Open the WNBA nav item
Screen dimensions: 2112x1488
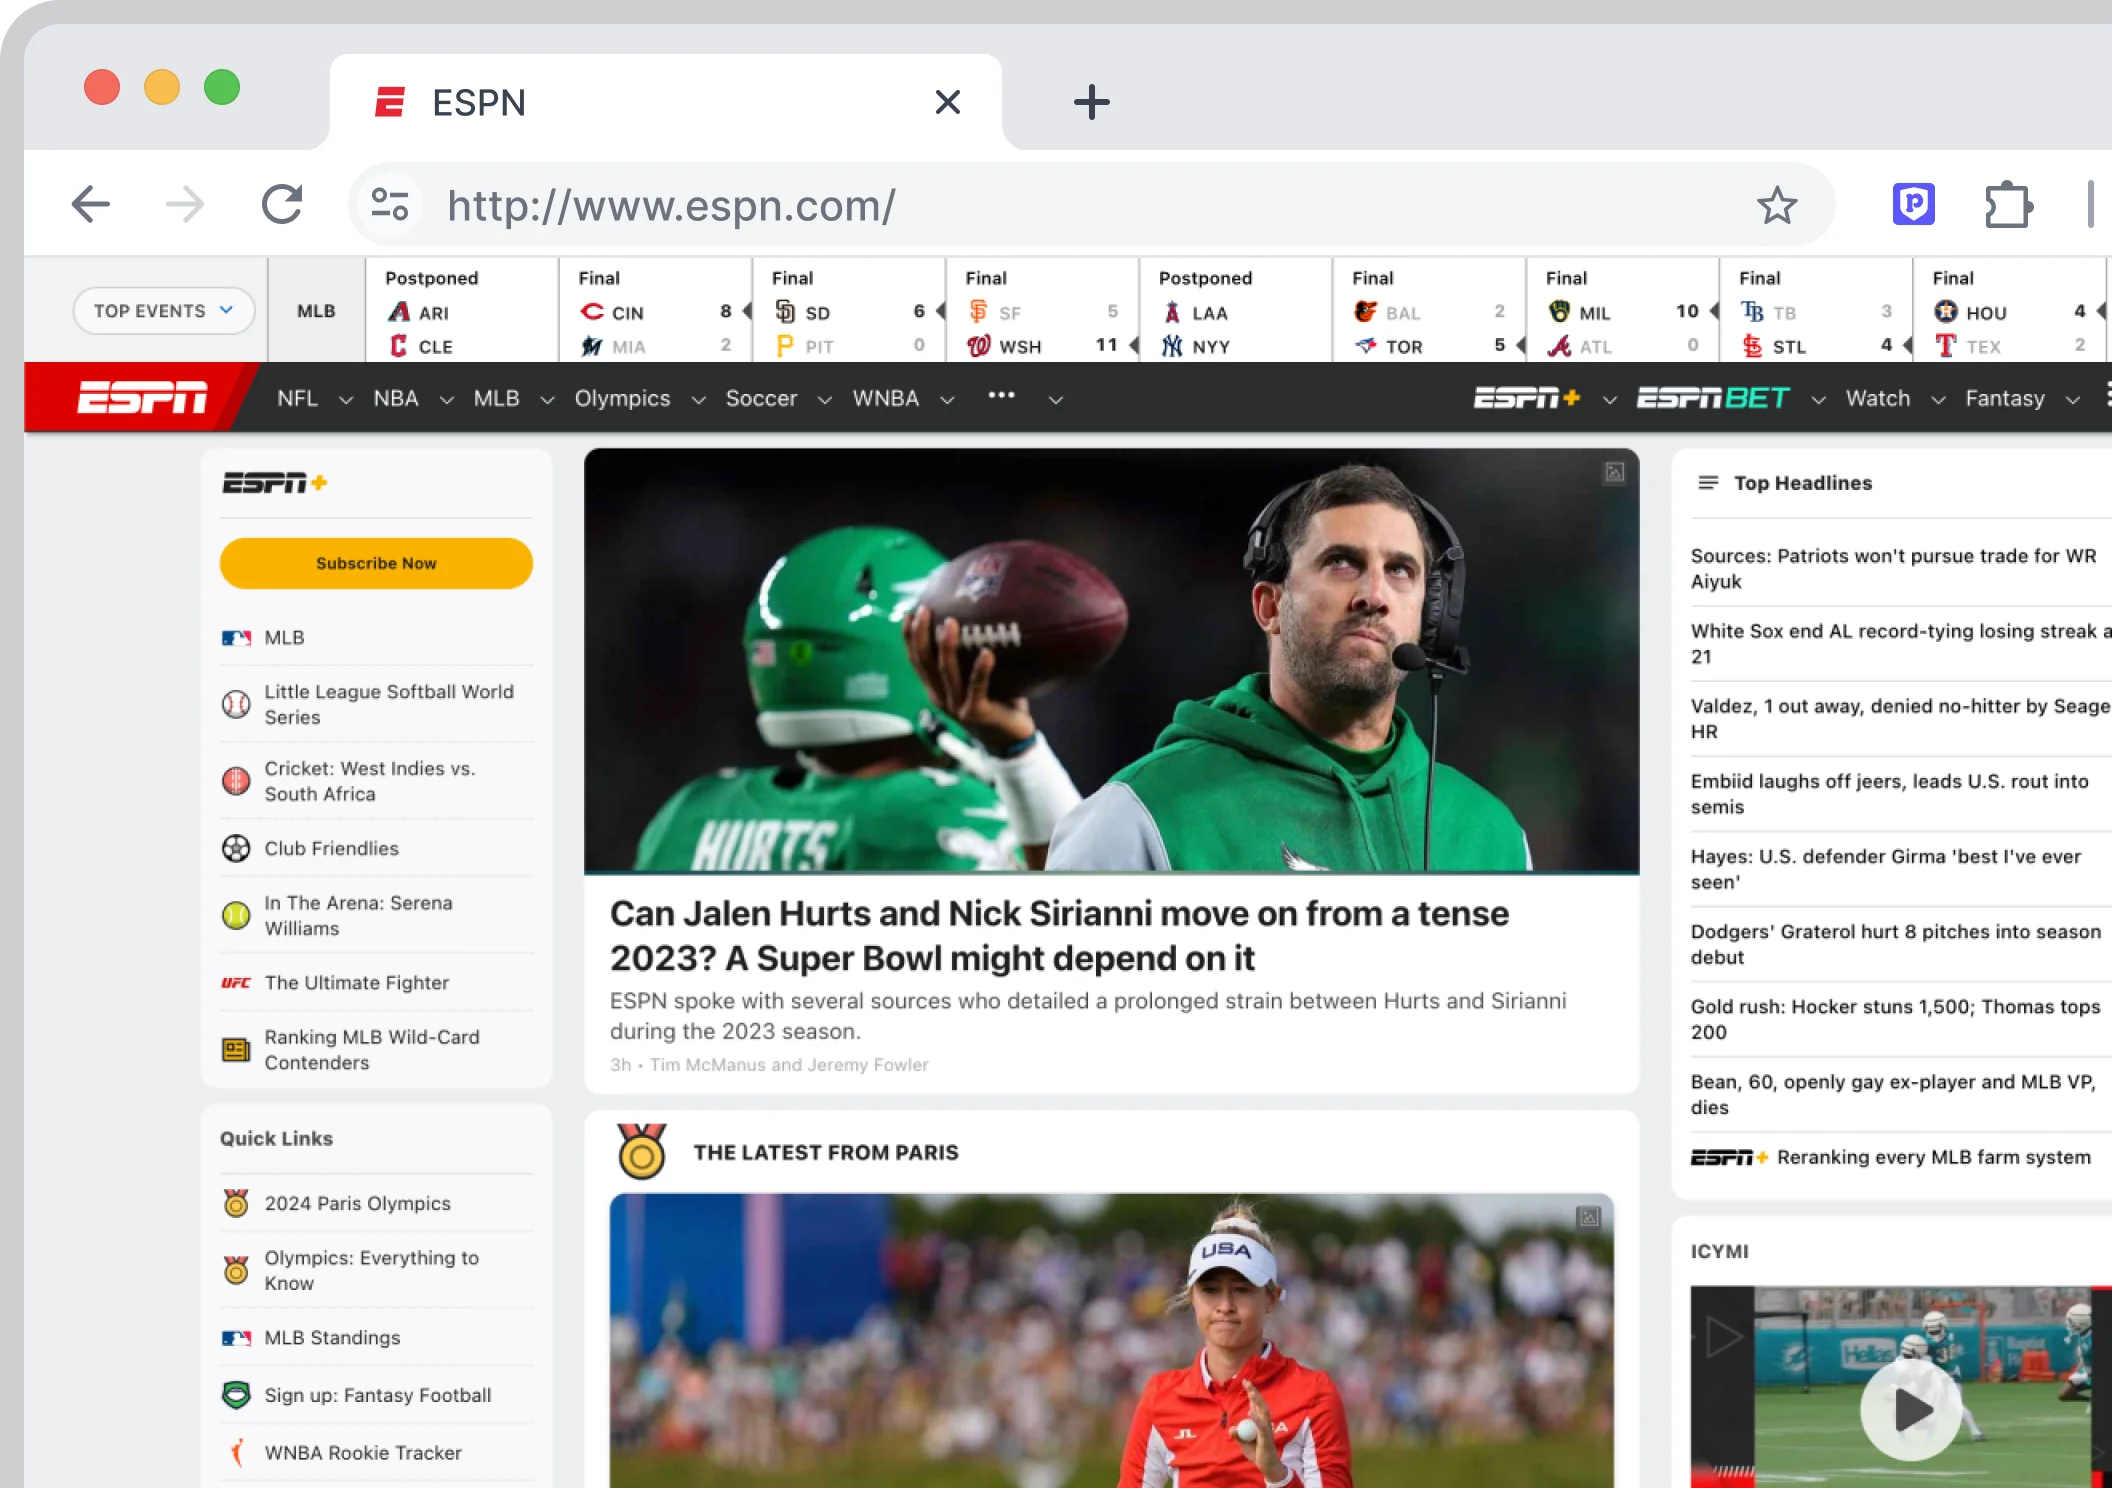click(885, 398)
